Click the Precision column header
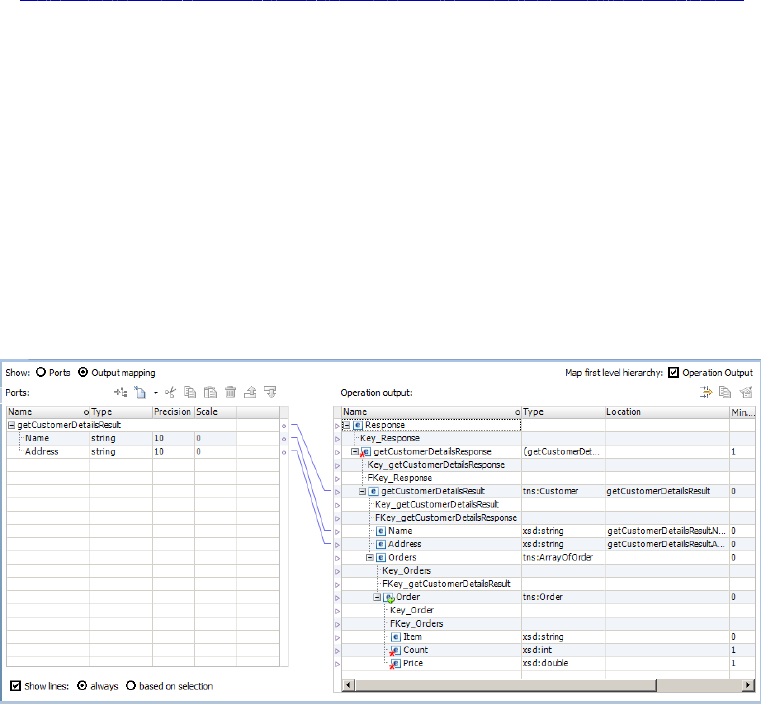761x704 pixels. tap(173, 412)
